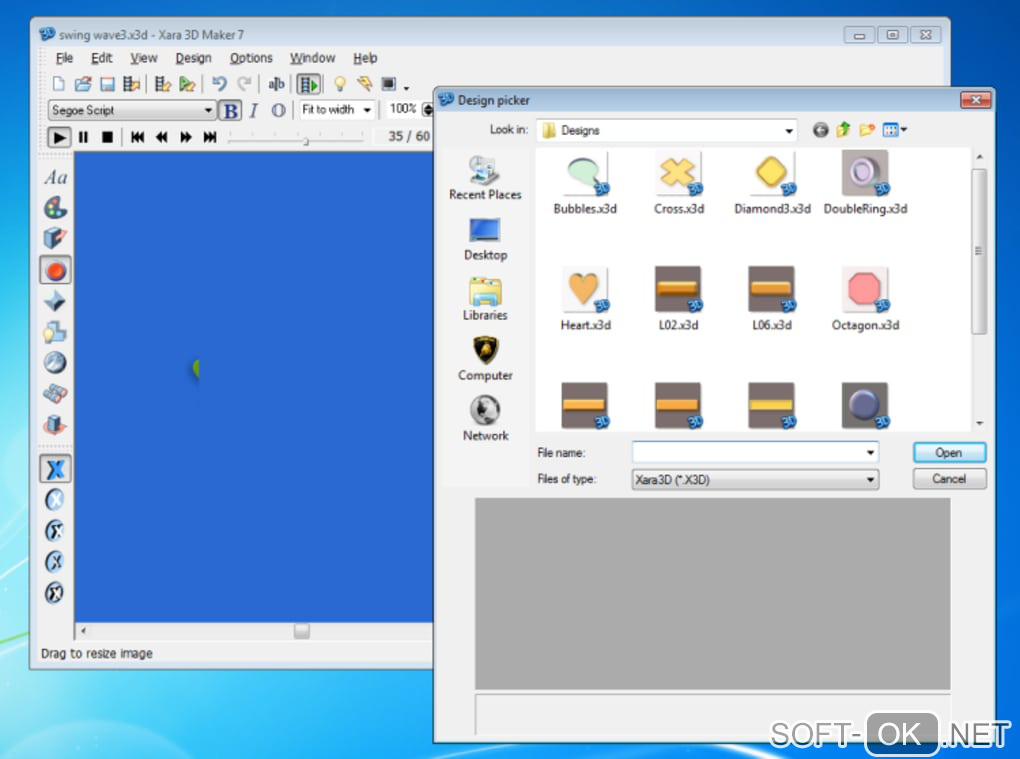
Task: Click the Undo arrow icon
Action: tap(219, 84)
